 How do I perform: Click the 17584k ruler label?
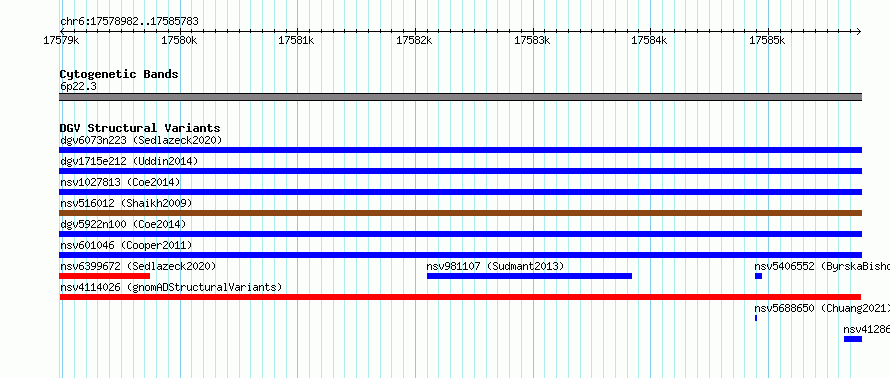(650, 40)
